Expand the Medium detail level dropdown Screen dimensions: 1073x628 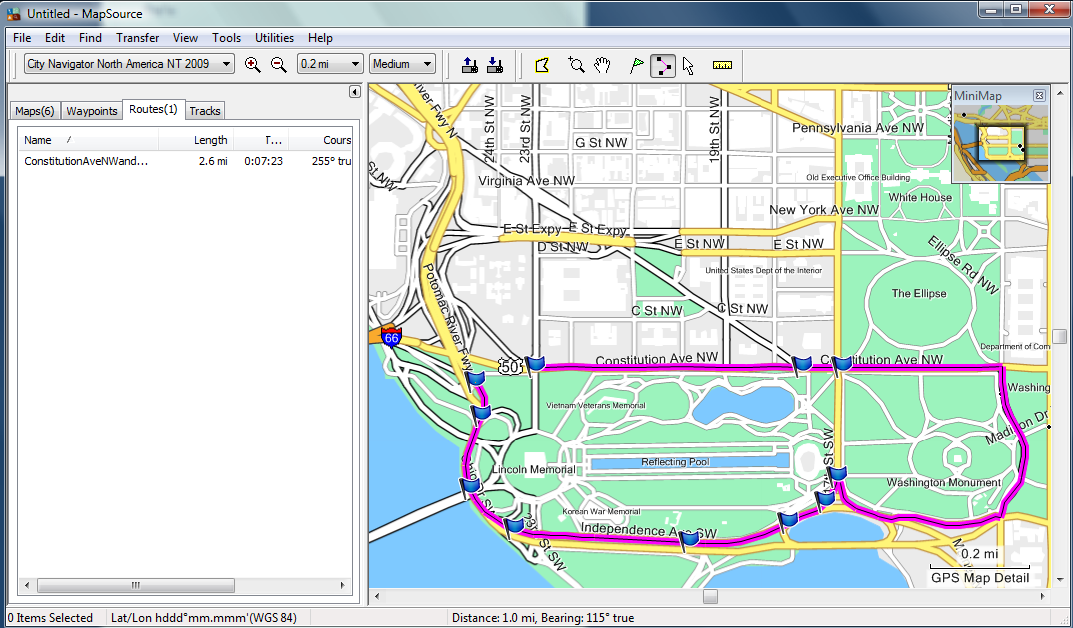402,64
